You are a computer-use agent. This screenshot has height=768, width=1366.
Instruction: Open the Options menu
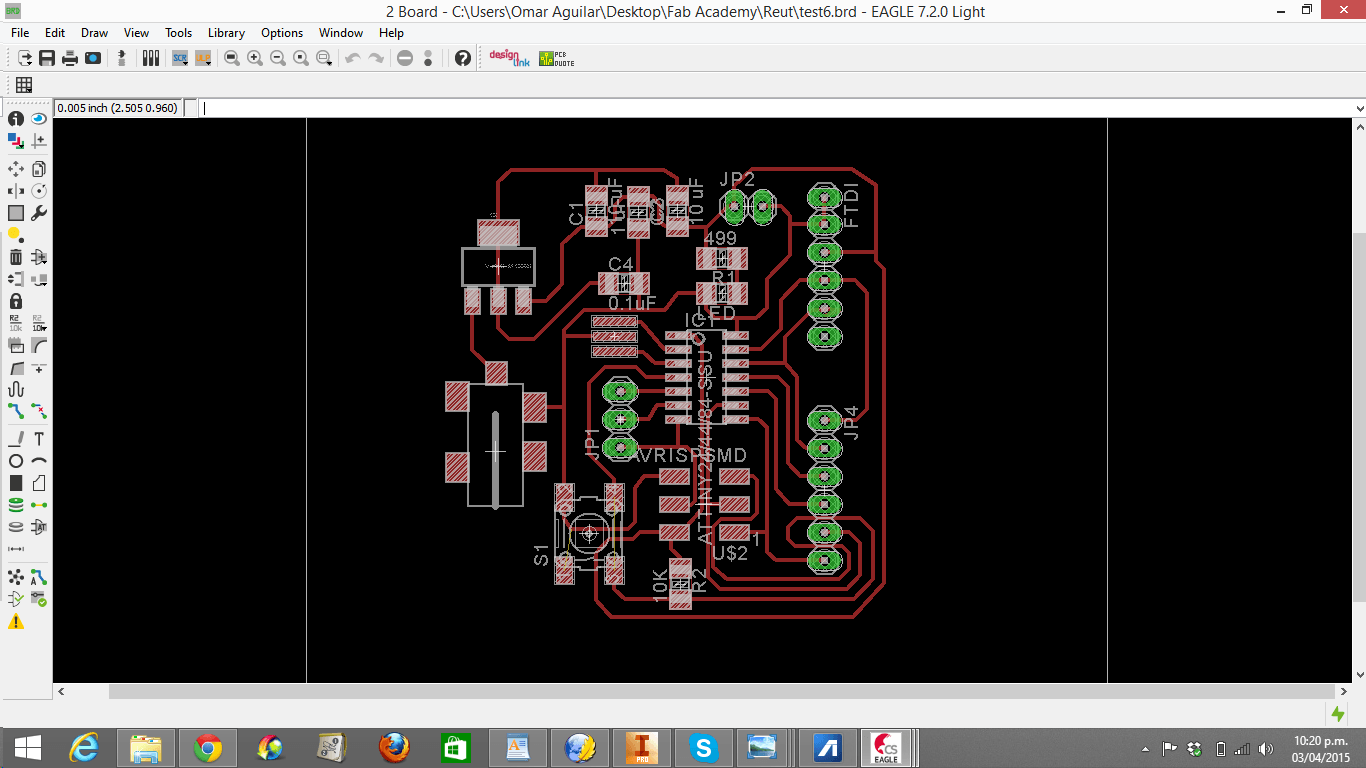click(282, 33)
